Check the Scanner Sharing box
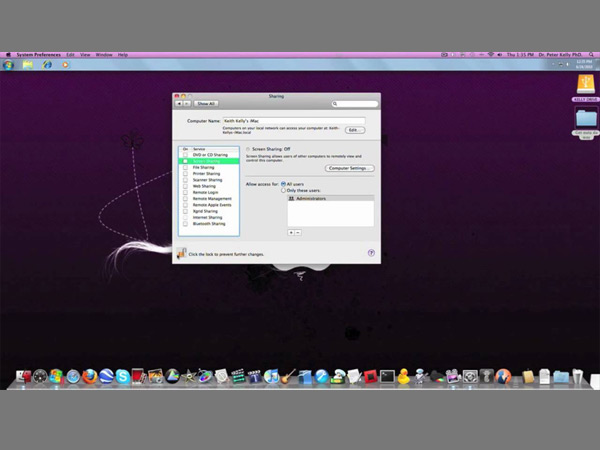Viewport: 600px width, 450px height. point(185,180)
